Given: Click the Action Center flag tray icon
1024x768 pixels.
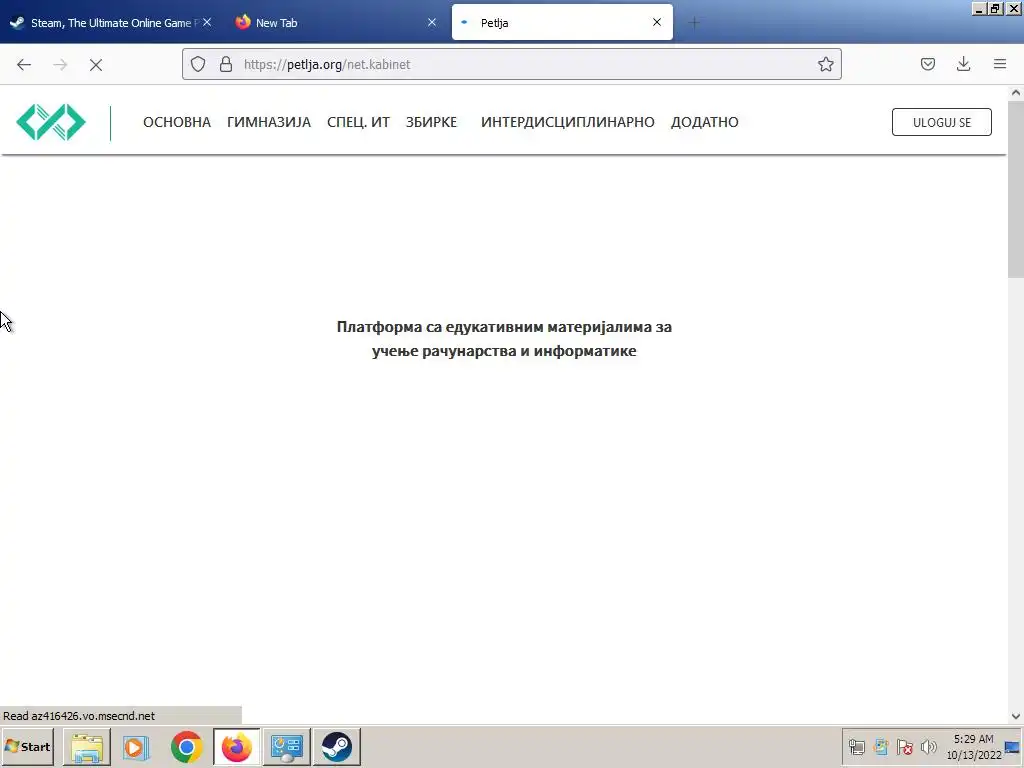Looking at the screenshot, I should click(904, 746).
